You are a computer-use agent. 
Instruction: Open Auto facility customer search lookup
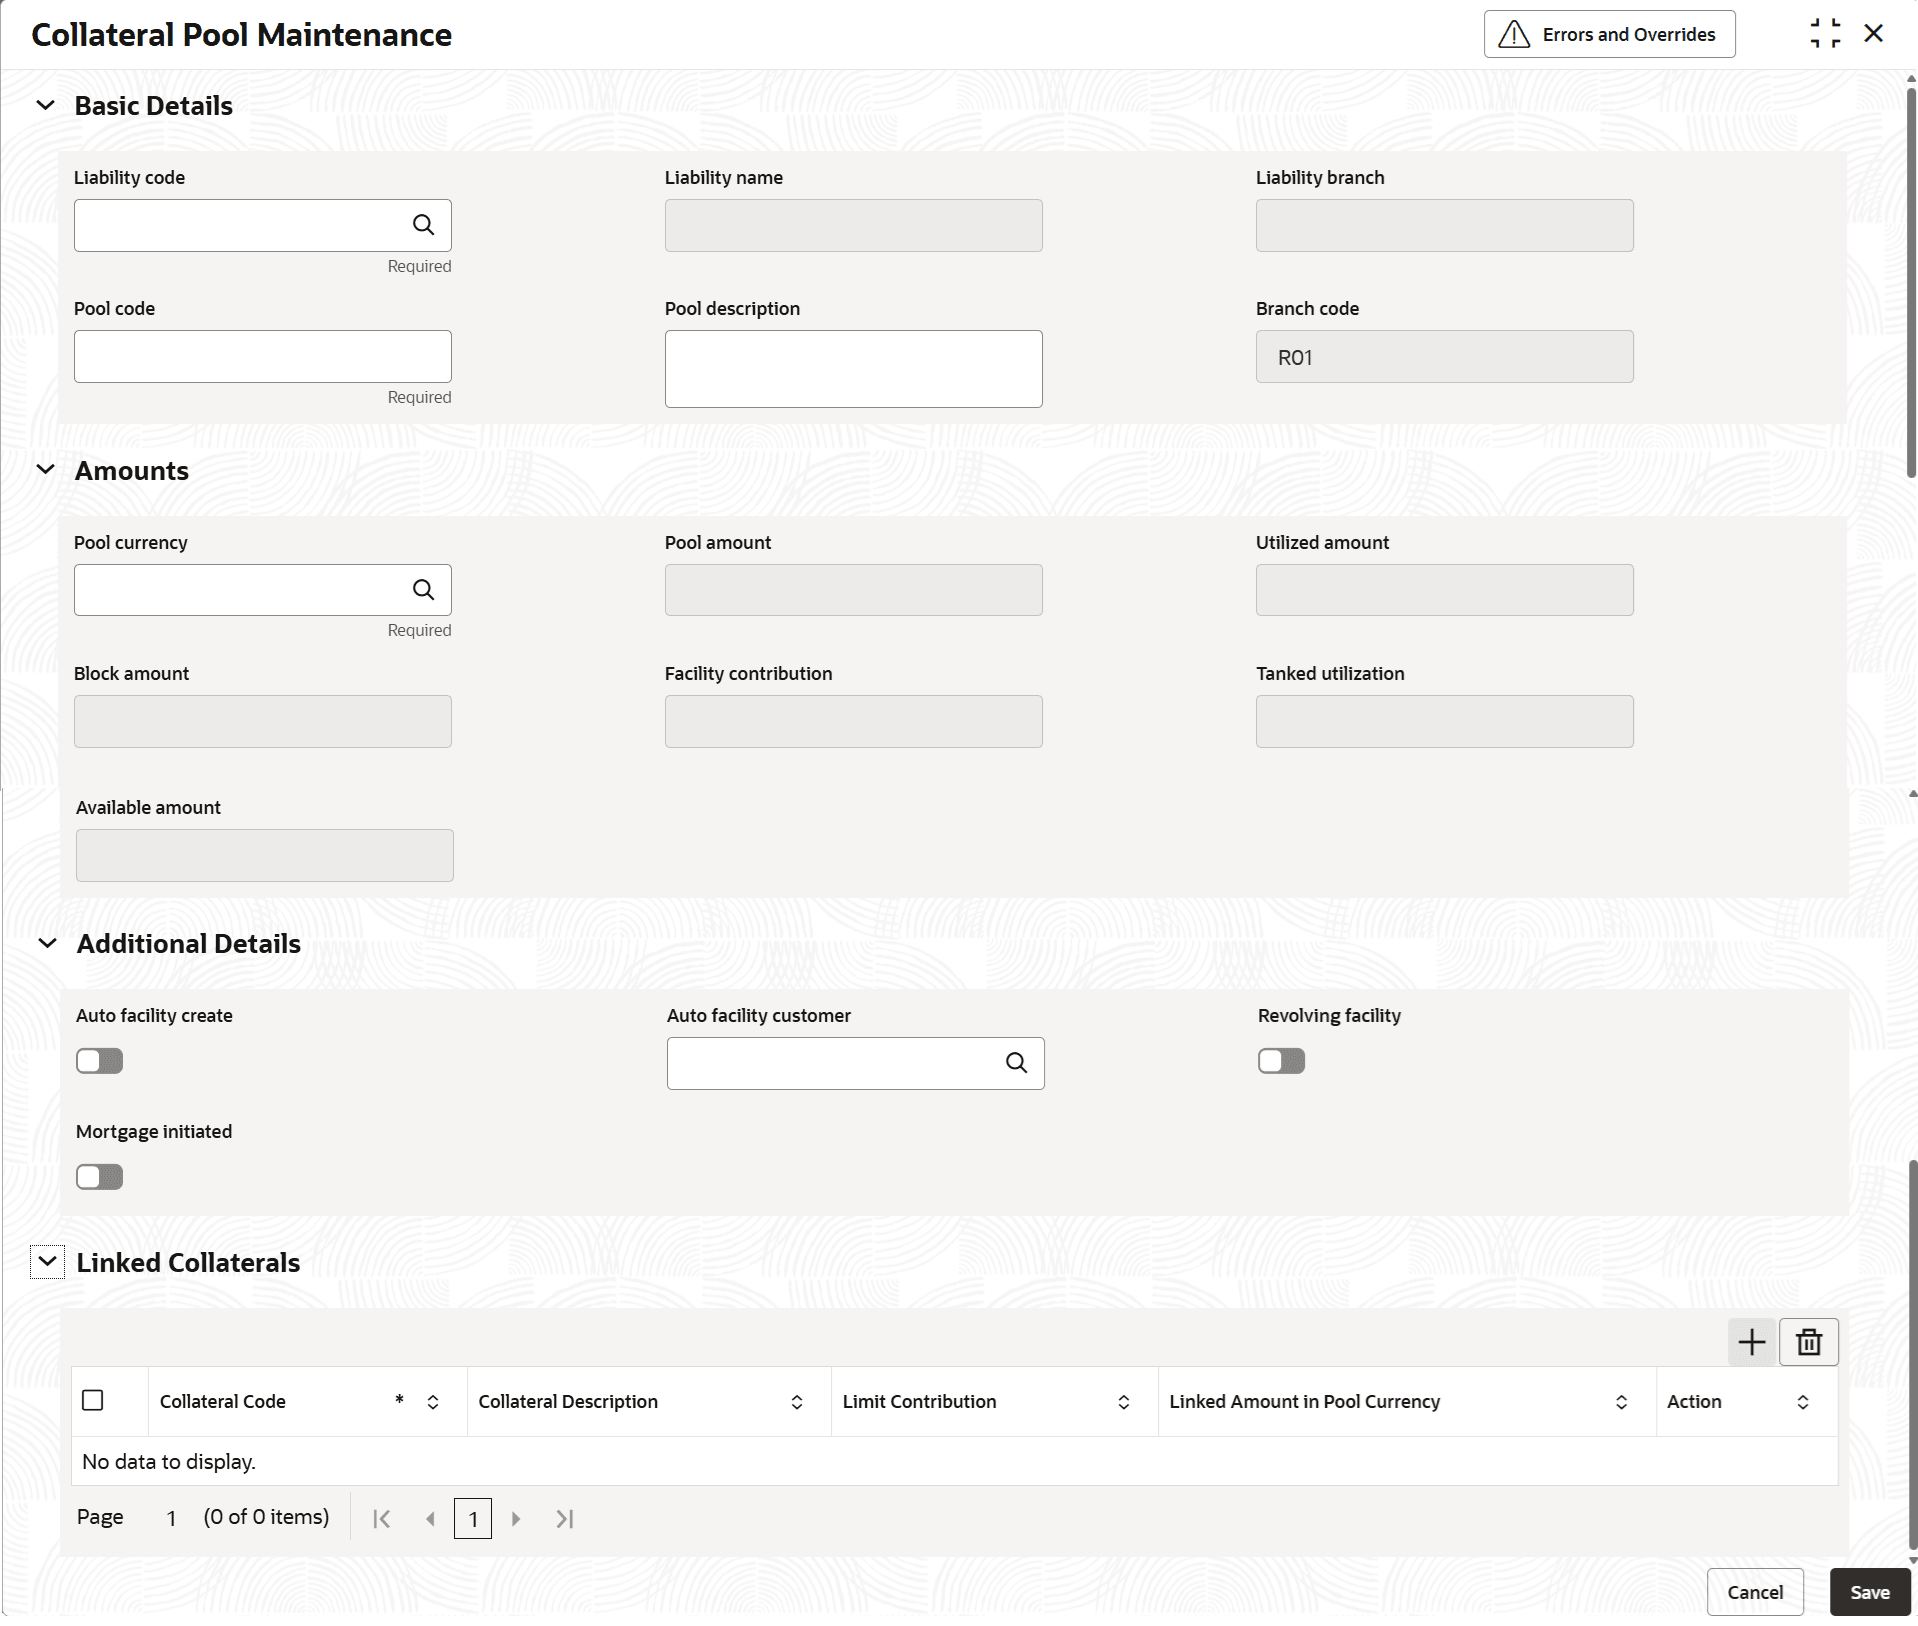1016,1063
